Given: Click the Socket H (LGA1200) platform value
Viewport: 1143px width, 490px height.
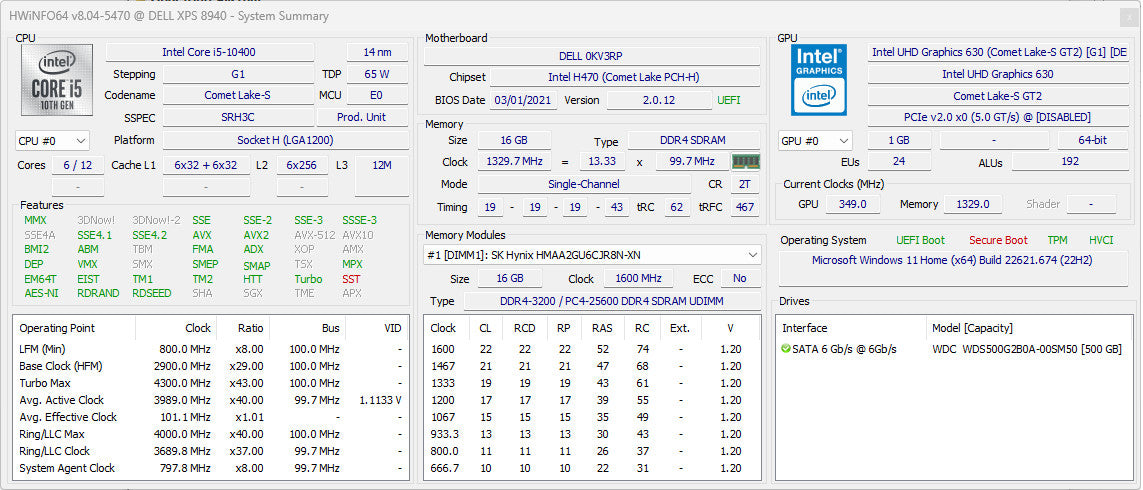Looking at the screenshot, I should tap(285, 141).
